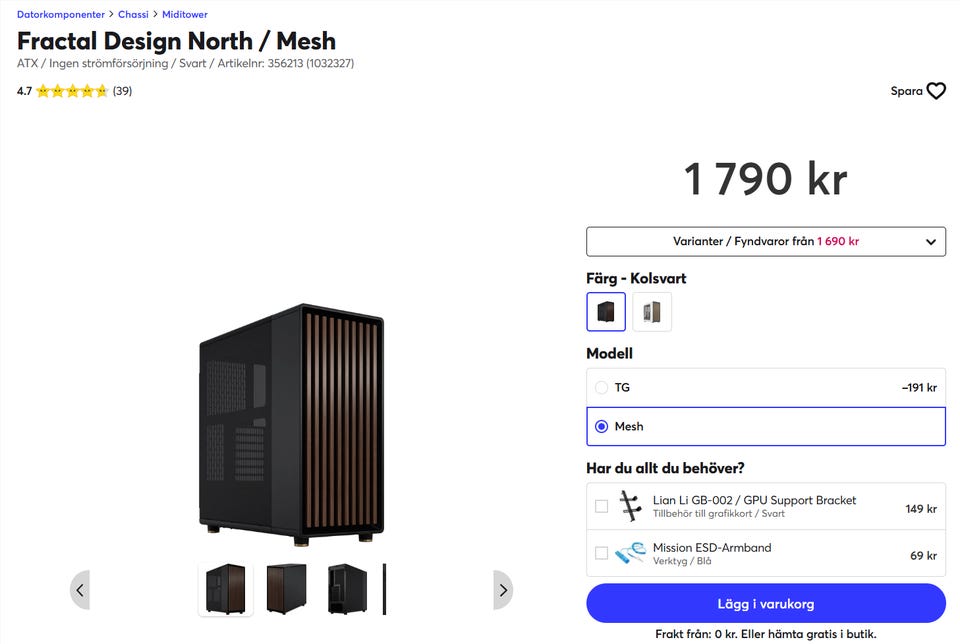Choose the white chassis color swatch

click(x=652, y=312)
